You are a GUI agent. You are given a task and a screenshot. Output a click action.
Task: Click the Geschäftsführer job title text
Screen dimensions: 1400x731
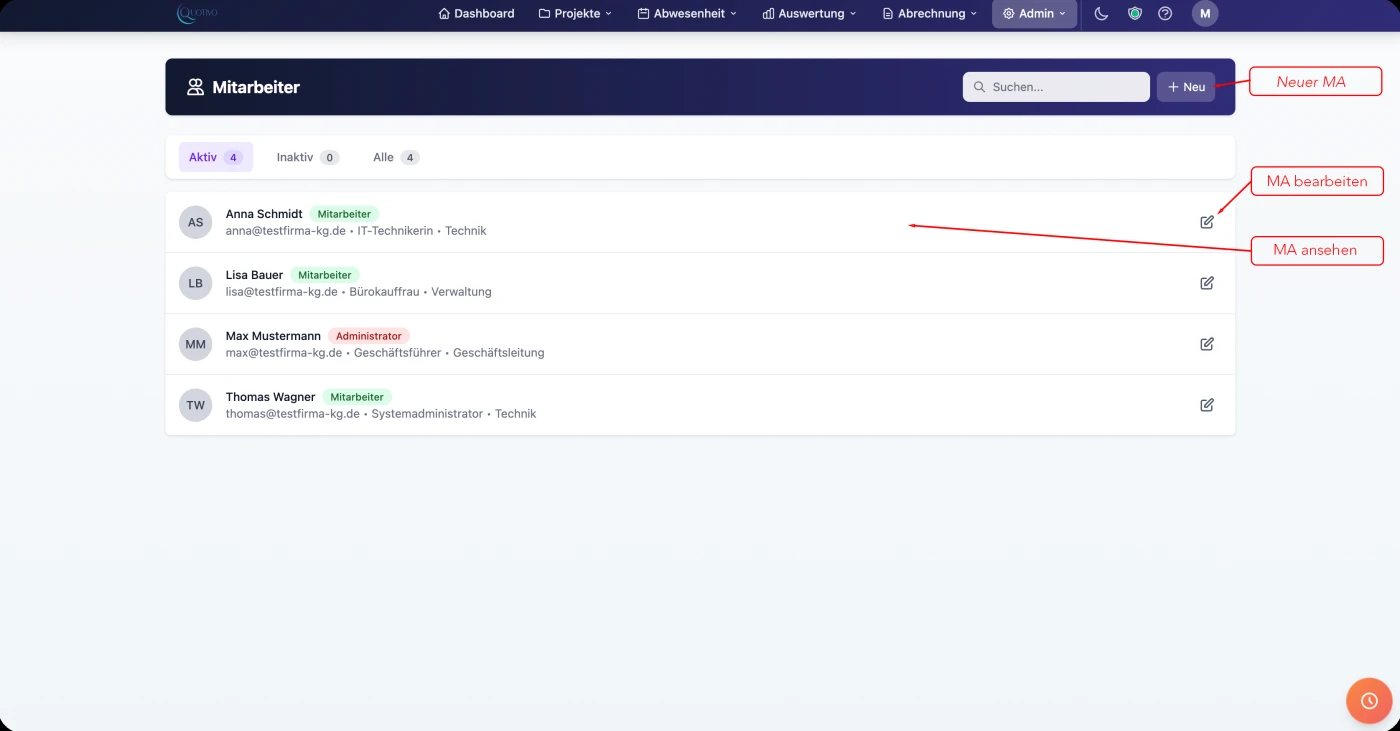pos(397,353)
